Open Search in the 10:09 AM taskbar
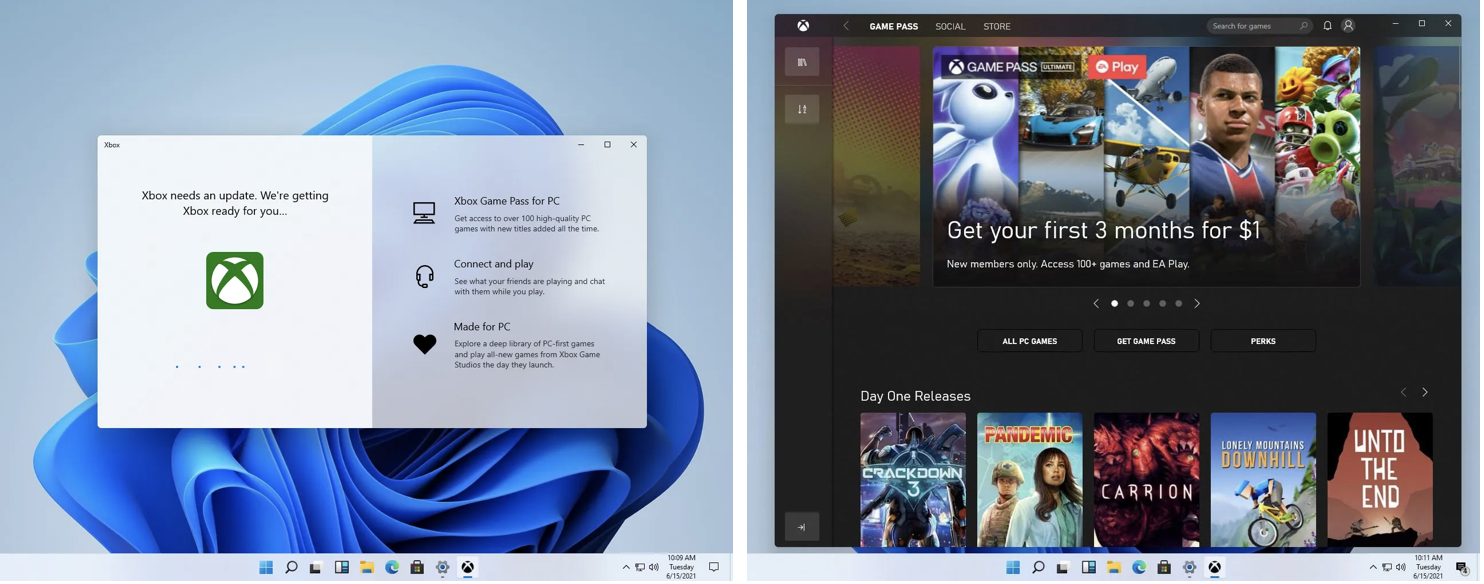Screen dimensions: 1484x584 click(292, 569)
